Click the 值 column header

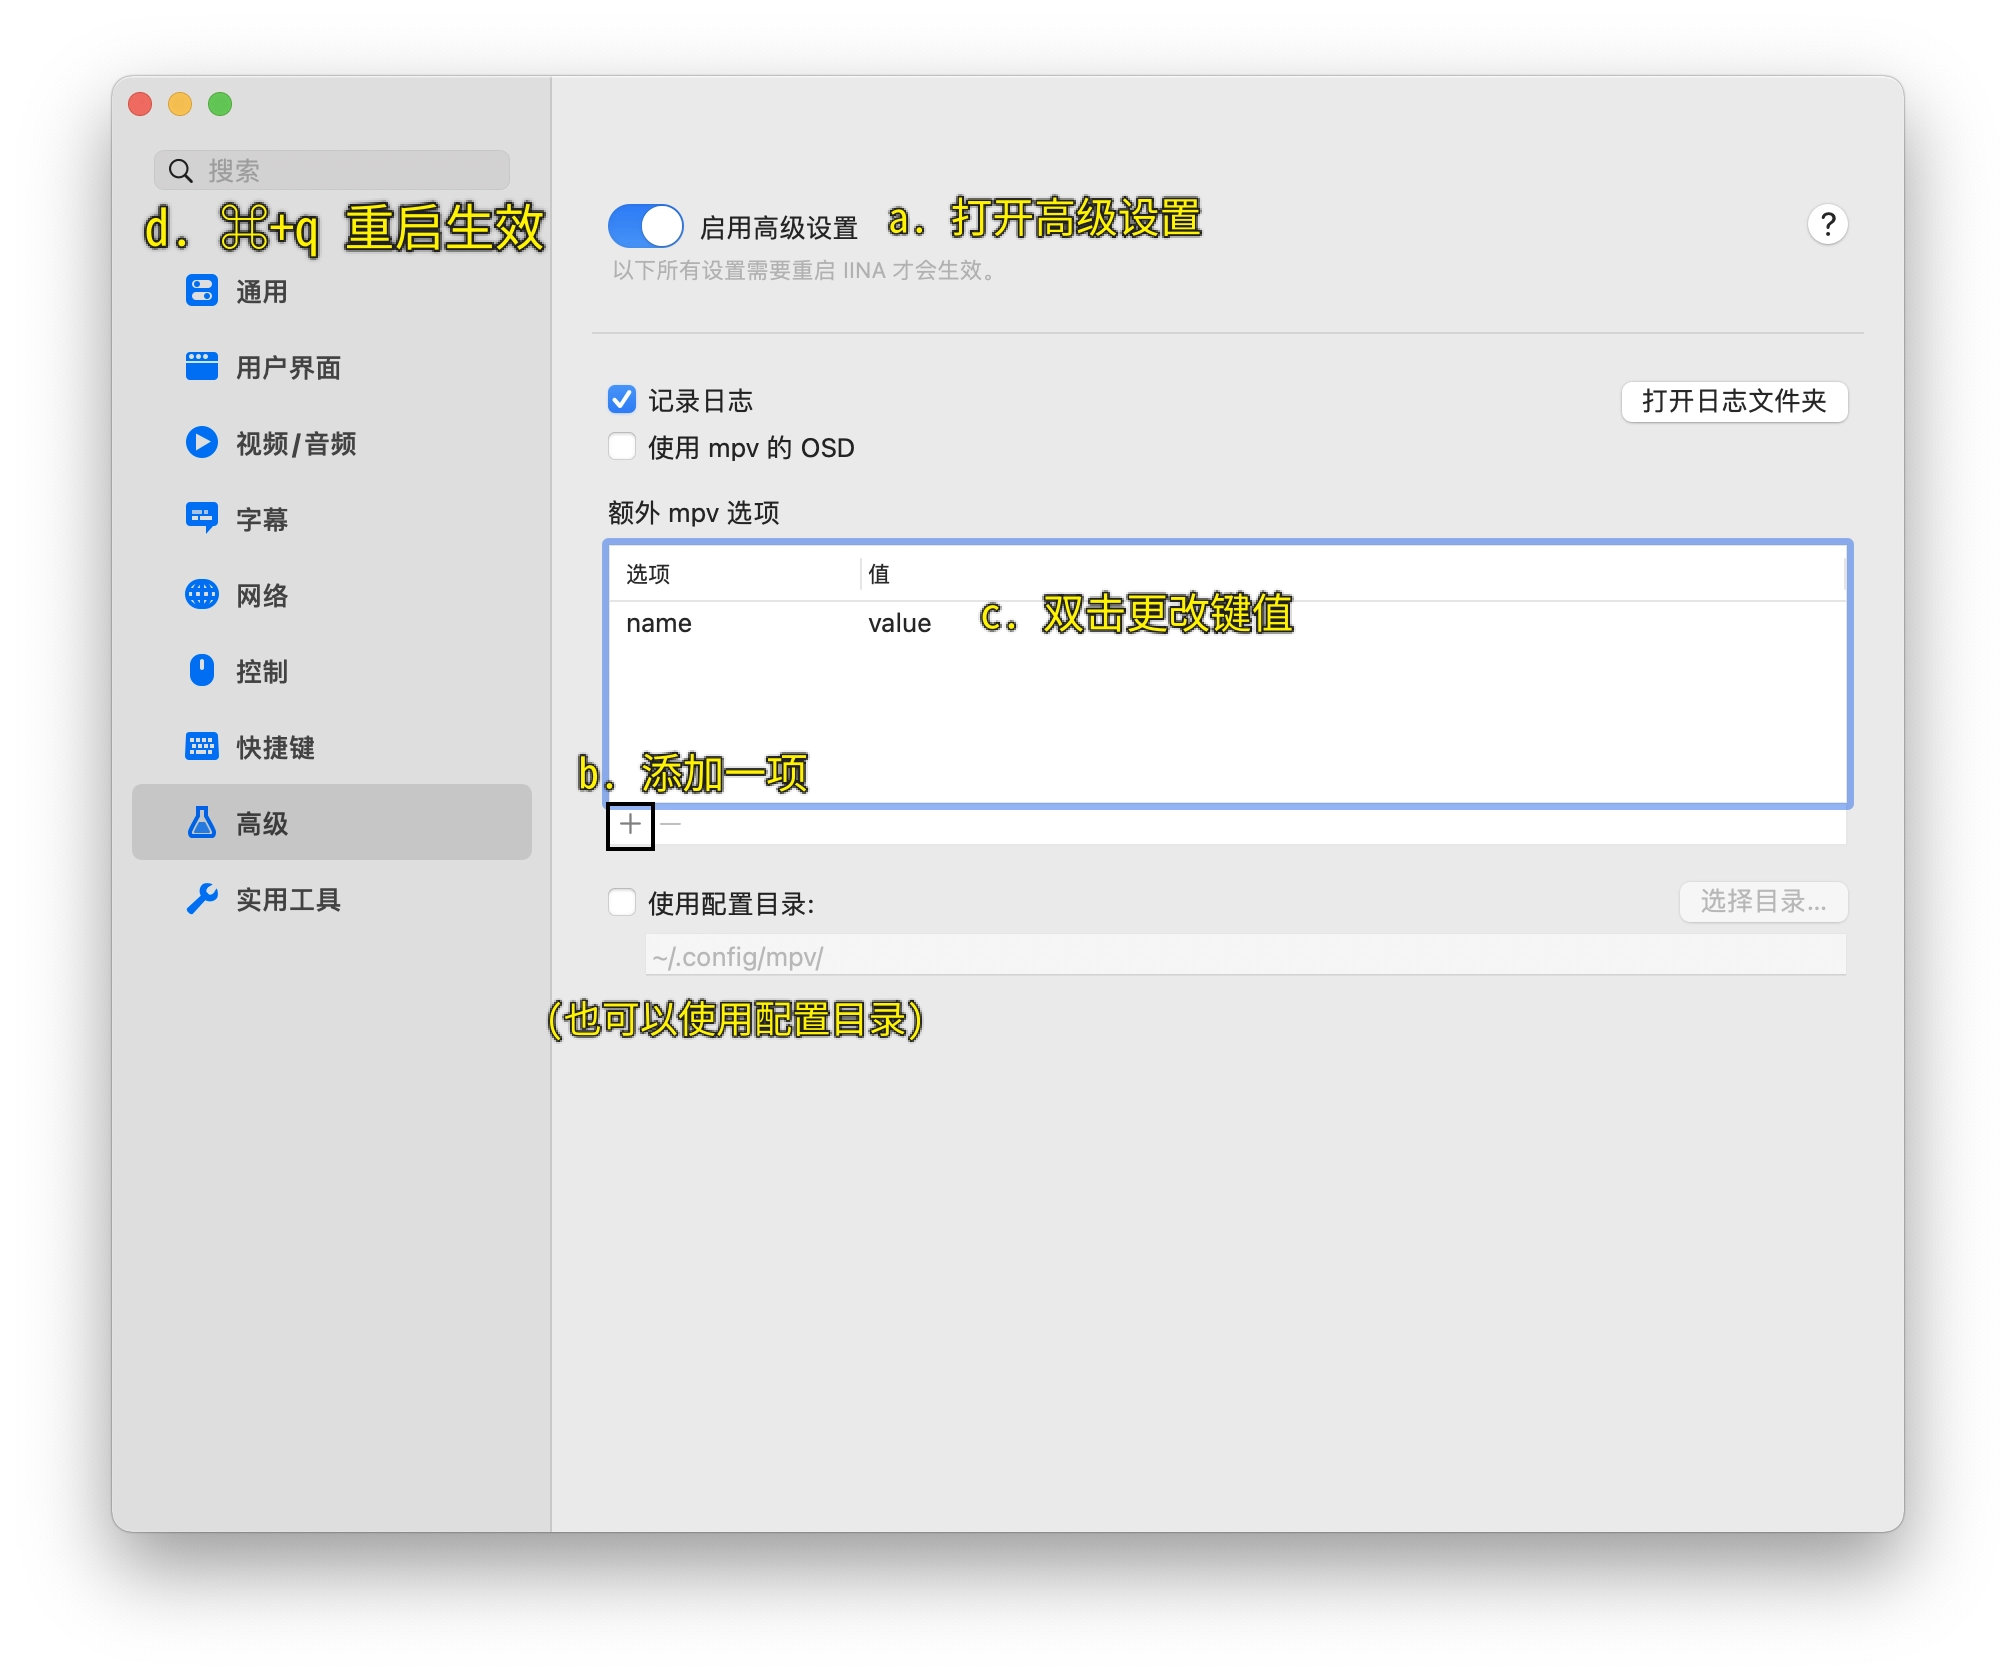[880, 574]
